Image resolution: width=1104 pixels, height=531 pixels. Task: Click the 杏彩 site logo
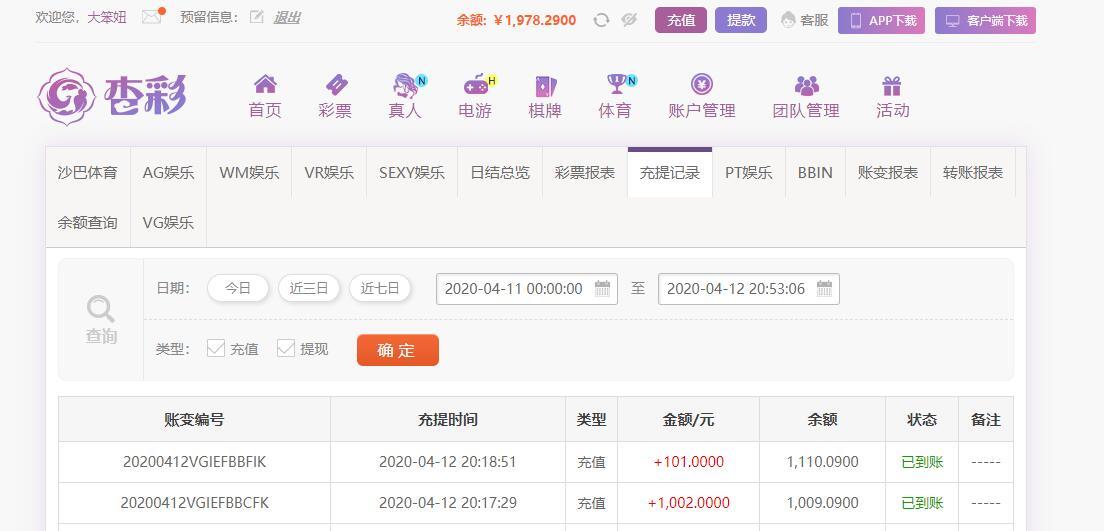[112, 96]
